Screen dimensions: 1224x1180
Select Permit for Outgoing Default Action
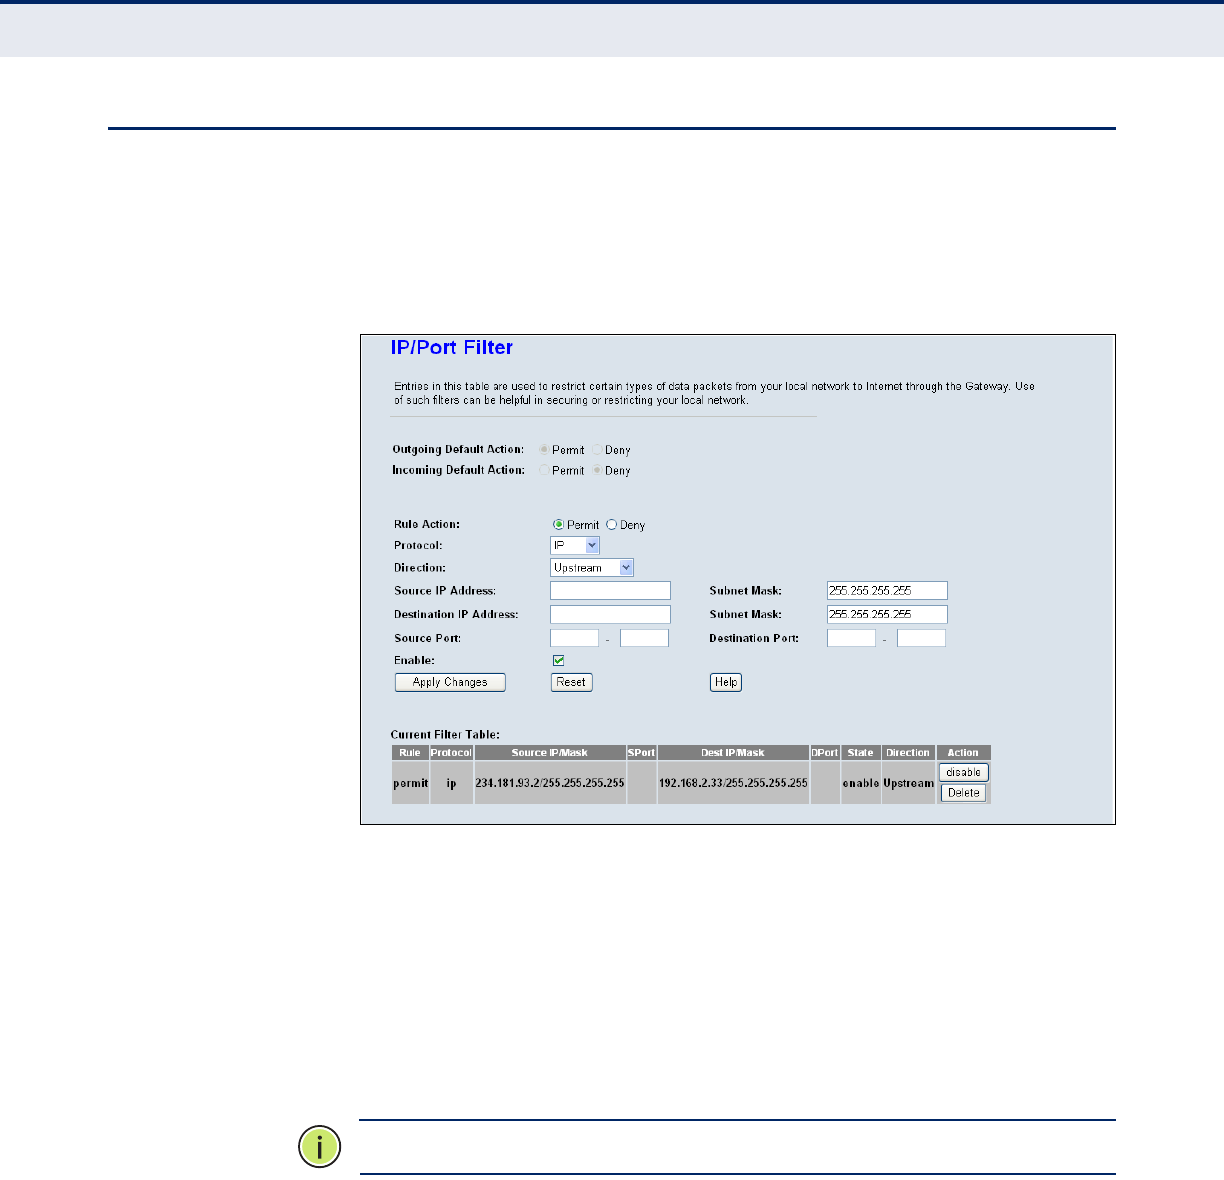(x=545, y=450)
